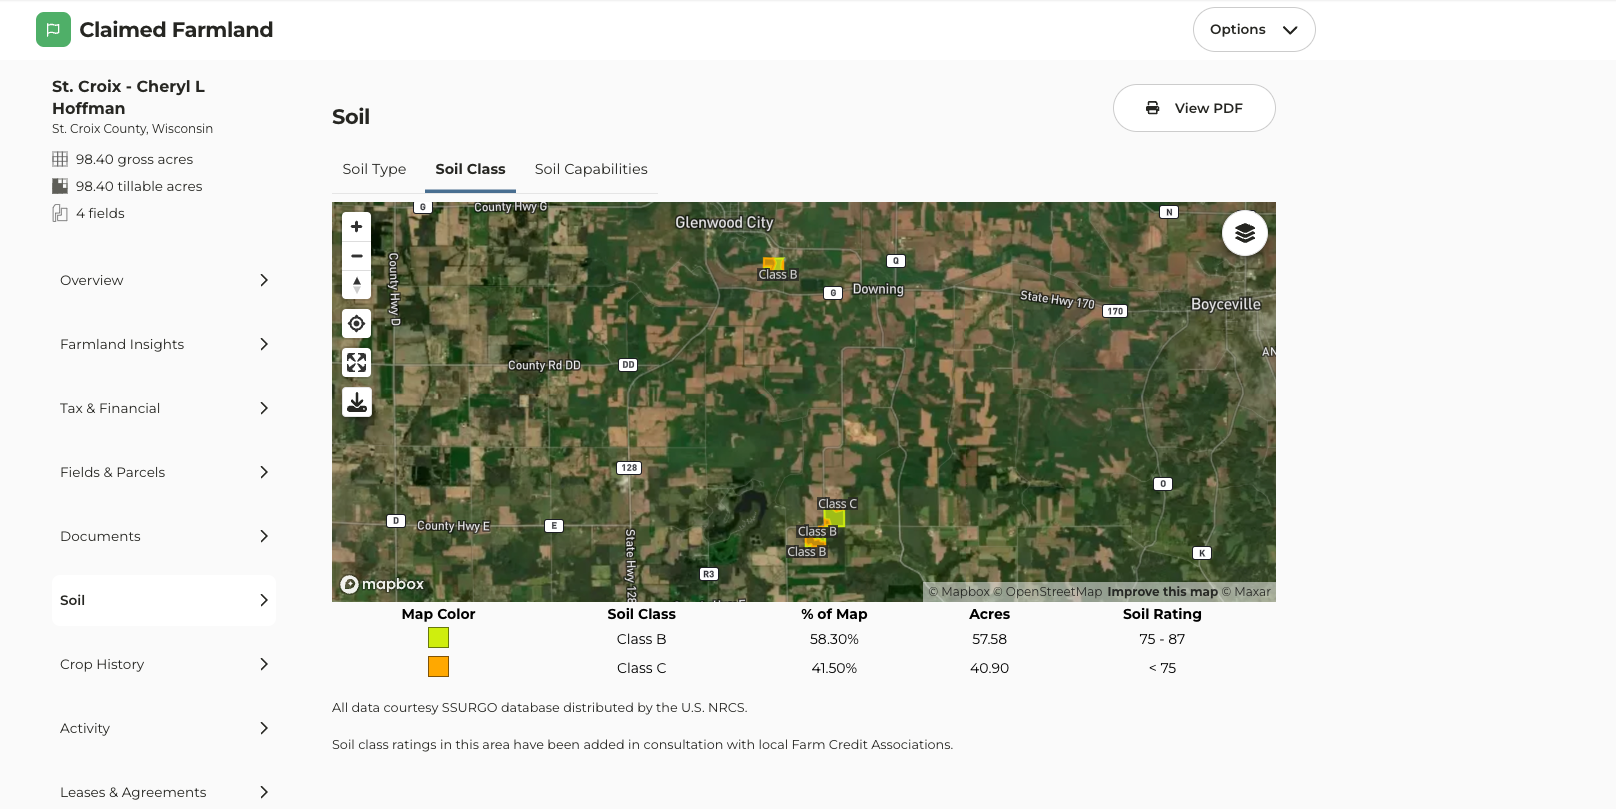The width and height of the screenshot is (1616, 809).
Task: Zoom in on the soil map
Action: [x=357, y=227]
